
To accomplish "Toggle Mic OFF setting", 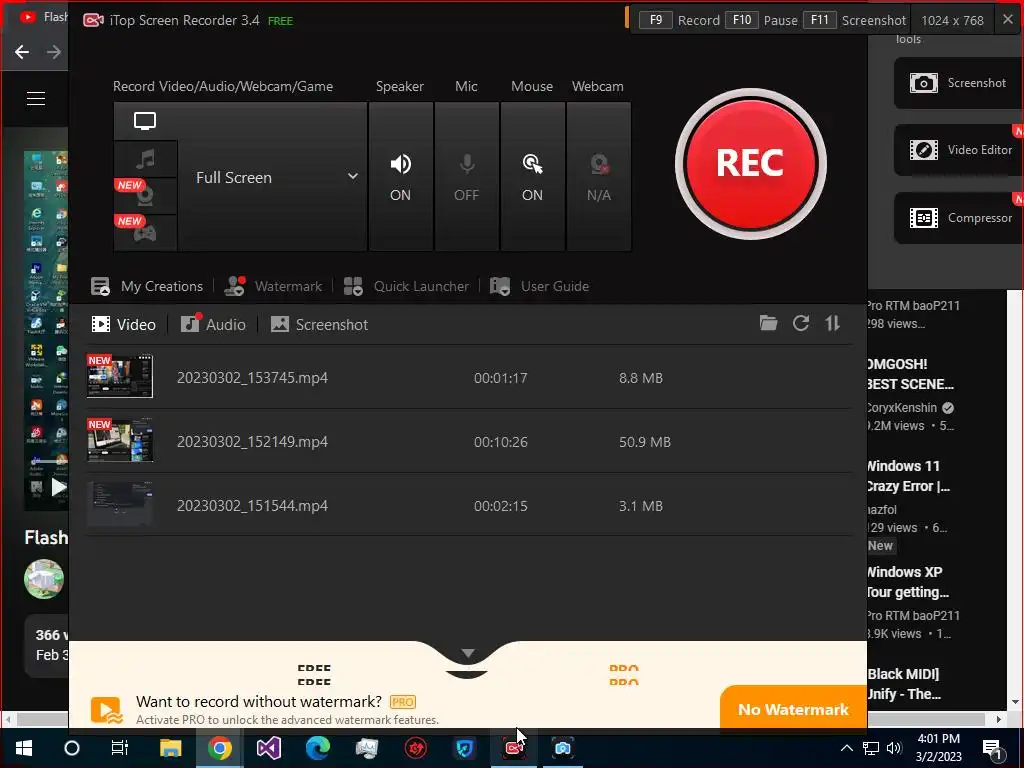I will coord(466,176).
